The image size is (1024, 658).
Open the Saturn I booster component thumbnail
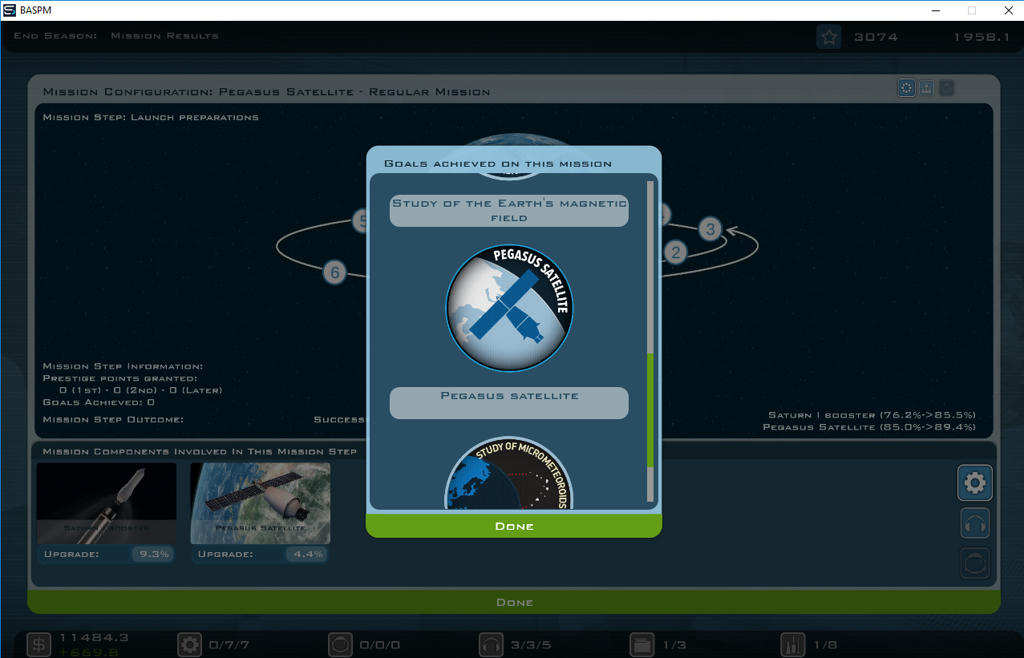click(106, 503)
